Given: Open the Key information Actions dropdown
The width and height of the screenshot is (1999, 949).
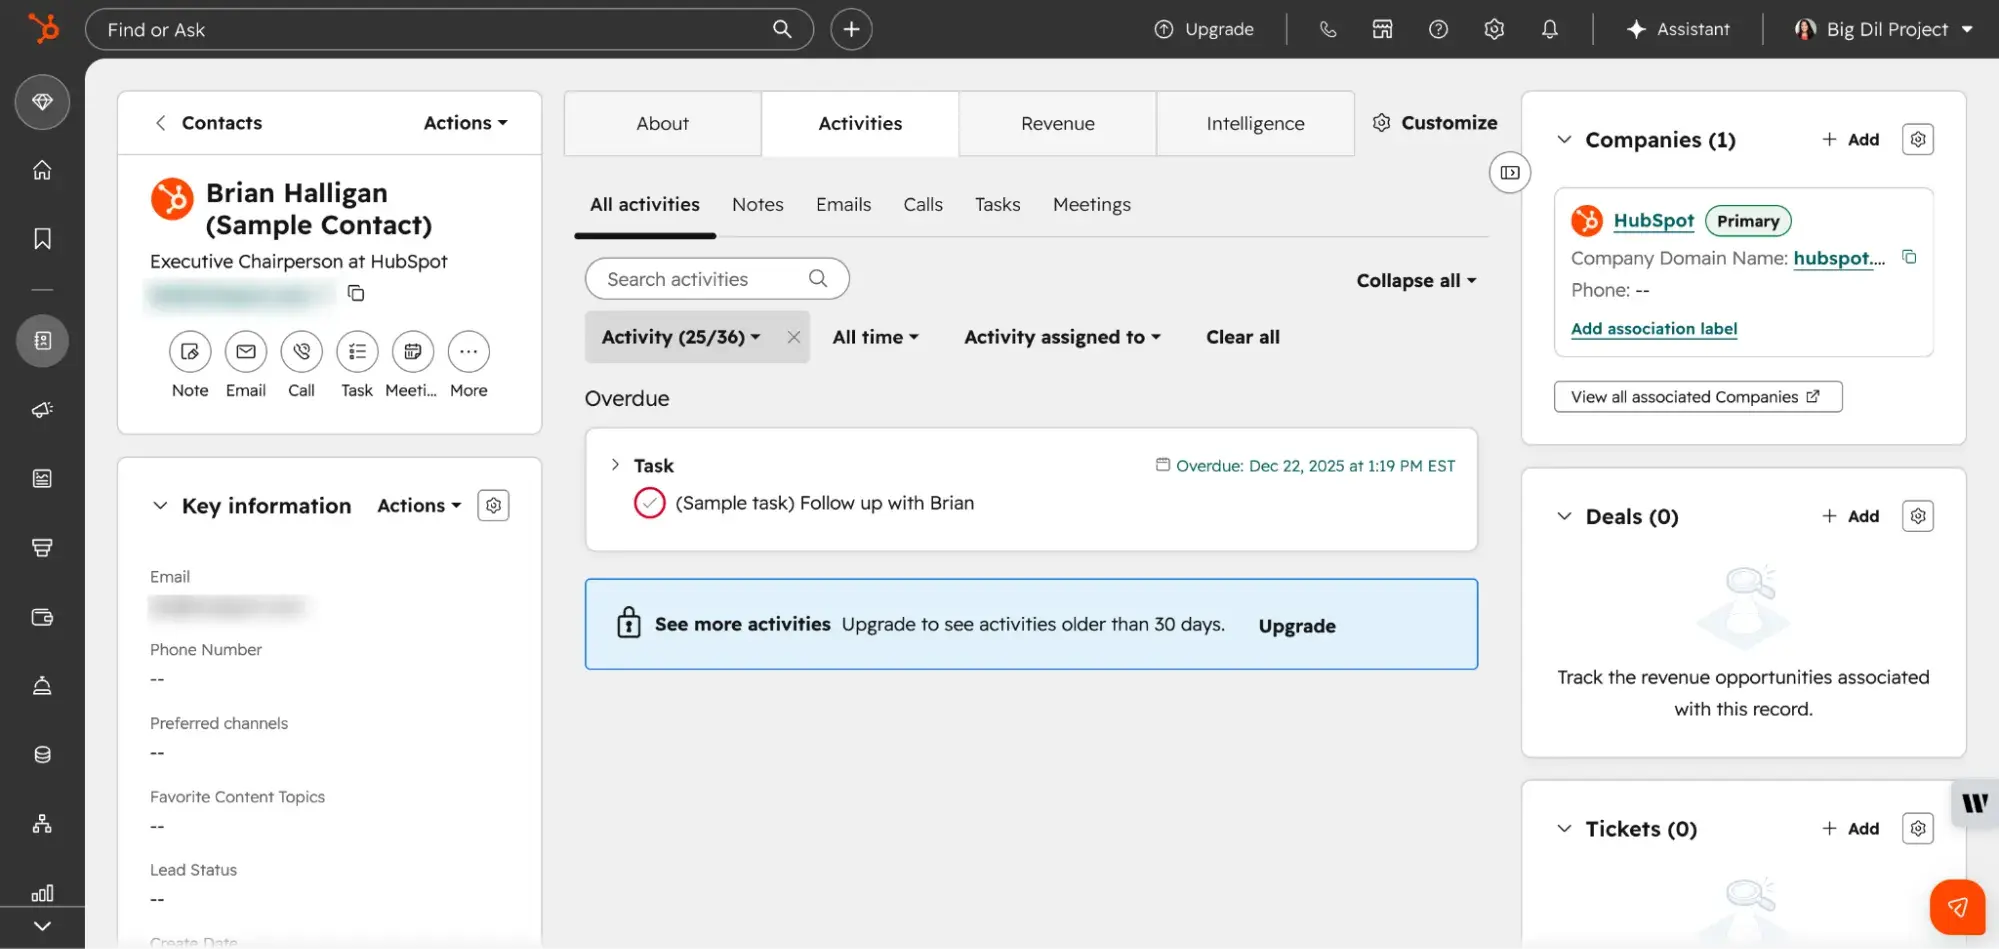Looking at the screenshot, I should click(x=419, y=506).
